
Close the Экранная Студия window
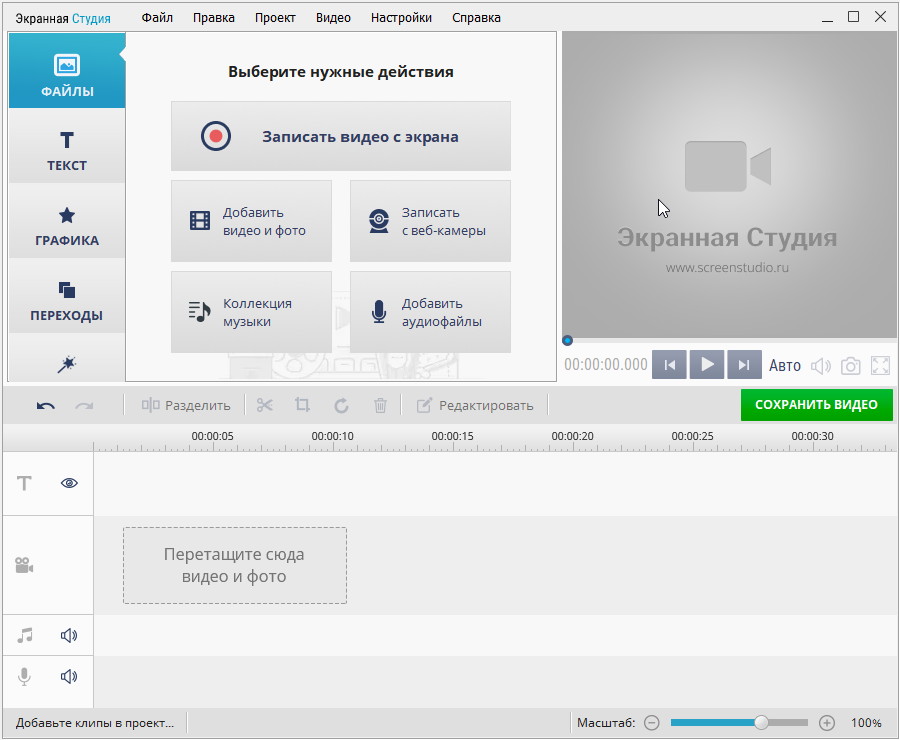point(880,17)
